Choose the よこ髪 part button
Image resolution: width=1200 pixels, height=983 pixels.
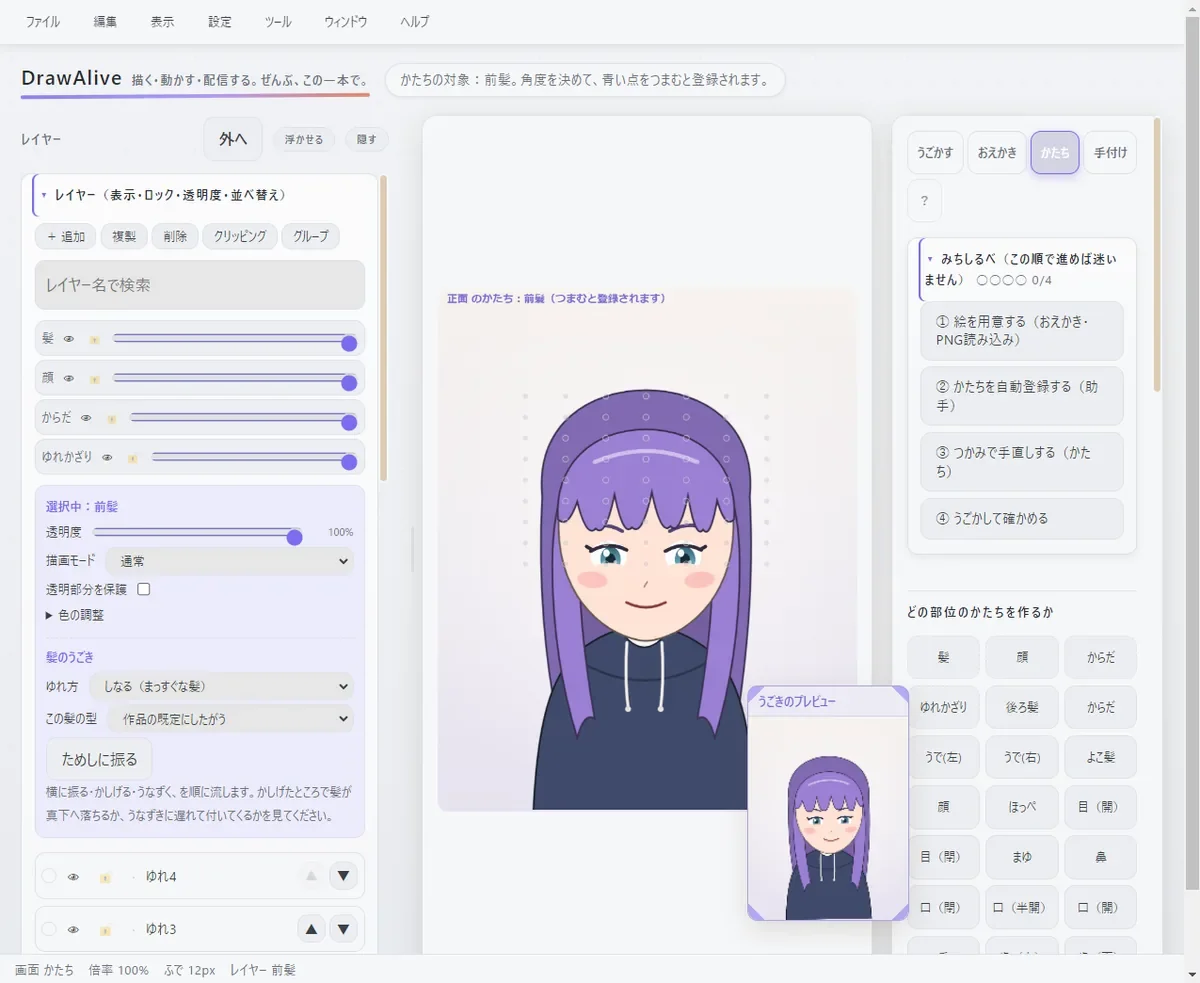click(1100, 757)
